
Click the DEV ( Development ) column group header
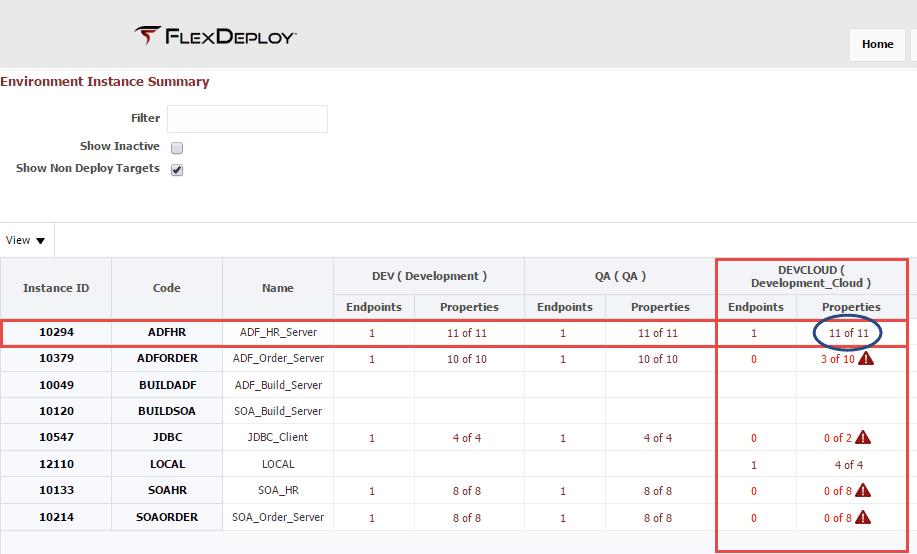(429, 276)
